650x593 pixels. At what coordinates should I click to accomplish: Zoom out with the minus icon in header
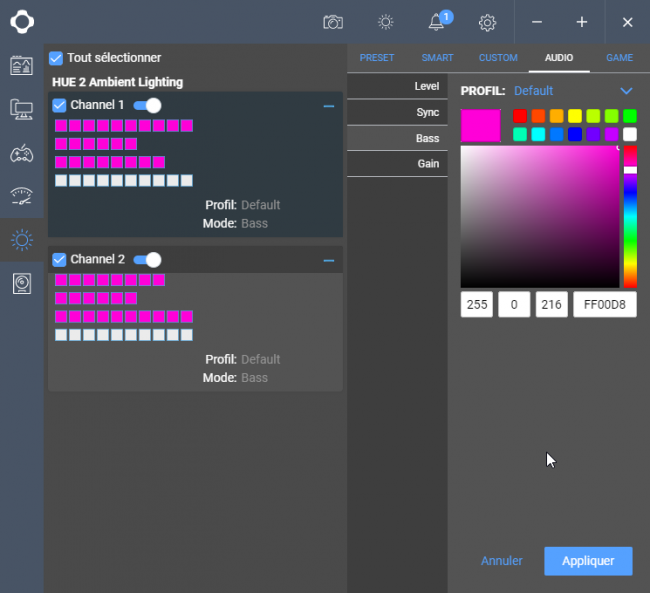537,22
